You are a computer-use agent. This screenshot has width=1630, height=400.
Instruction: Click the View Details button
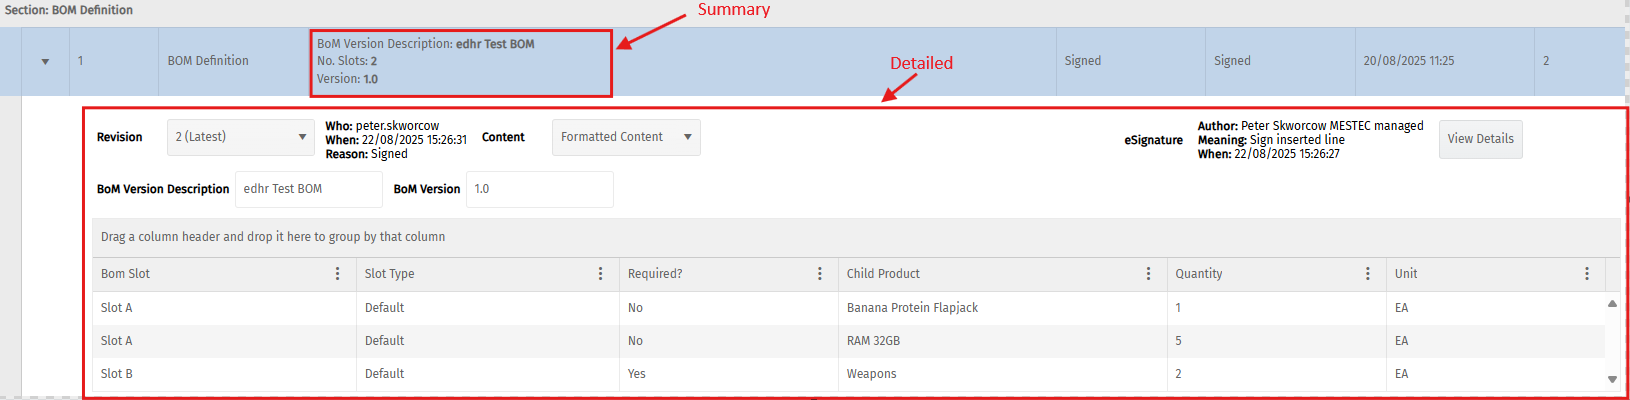click(x=1480, y=139)
